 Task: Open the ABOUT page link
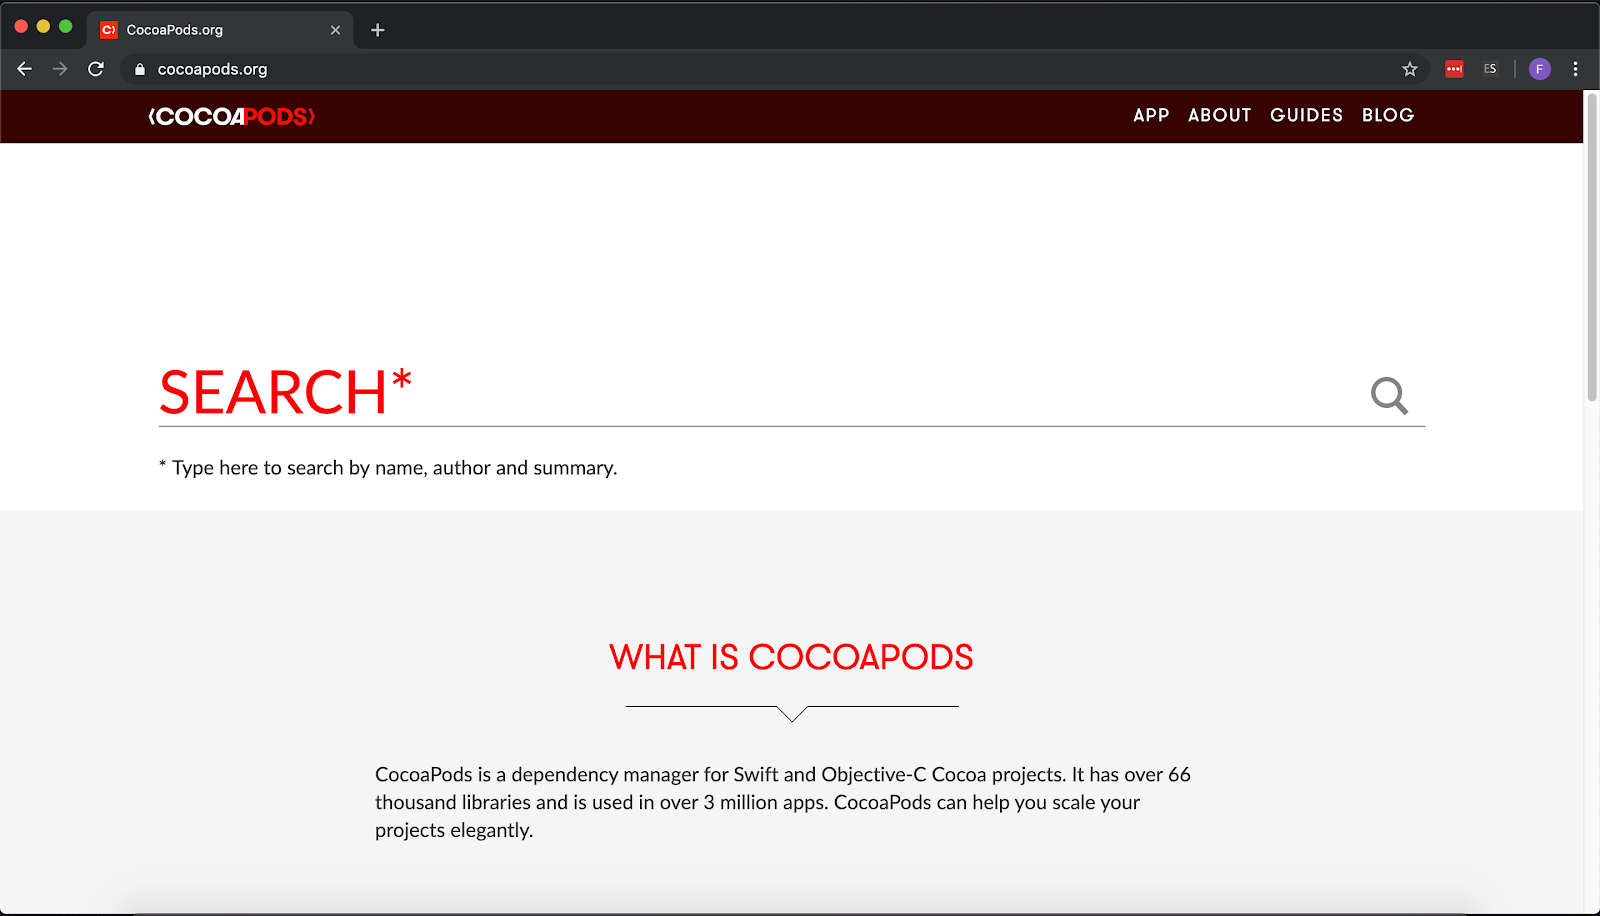tap(1219, 115)
